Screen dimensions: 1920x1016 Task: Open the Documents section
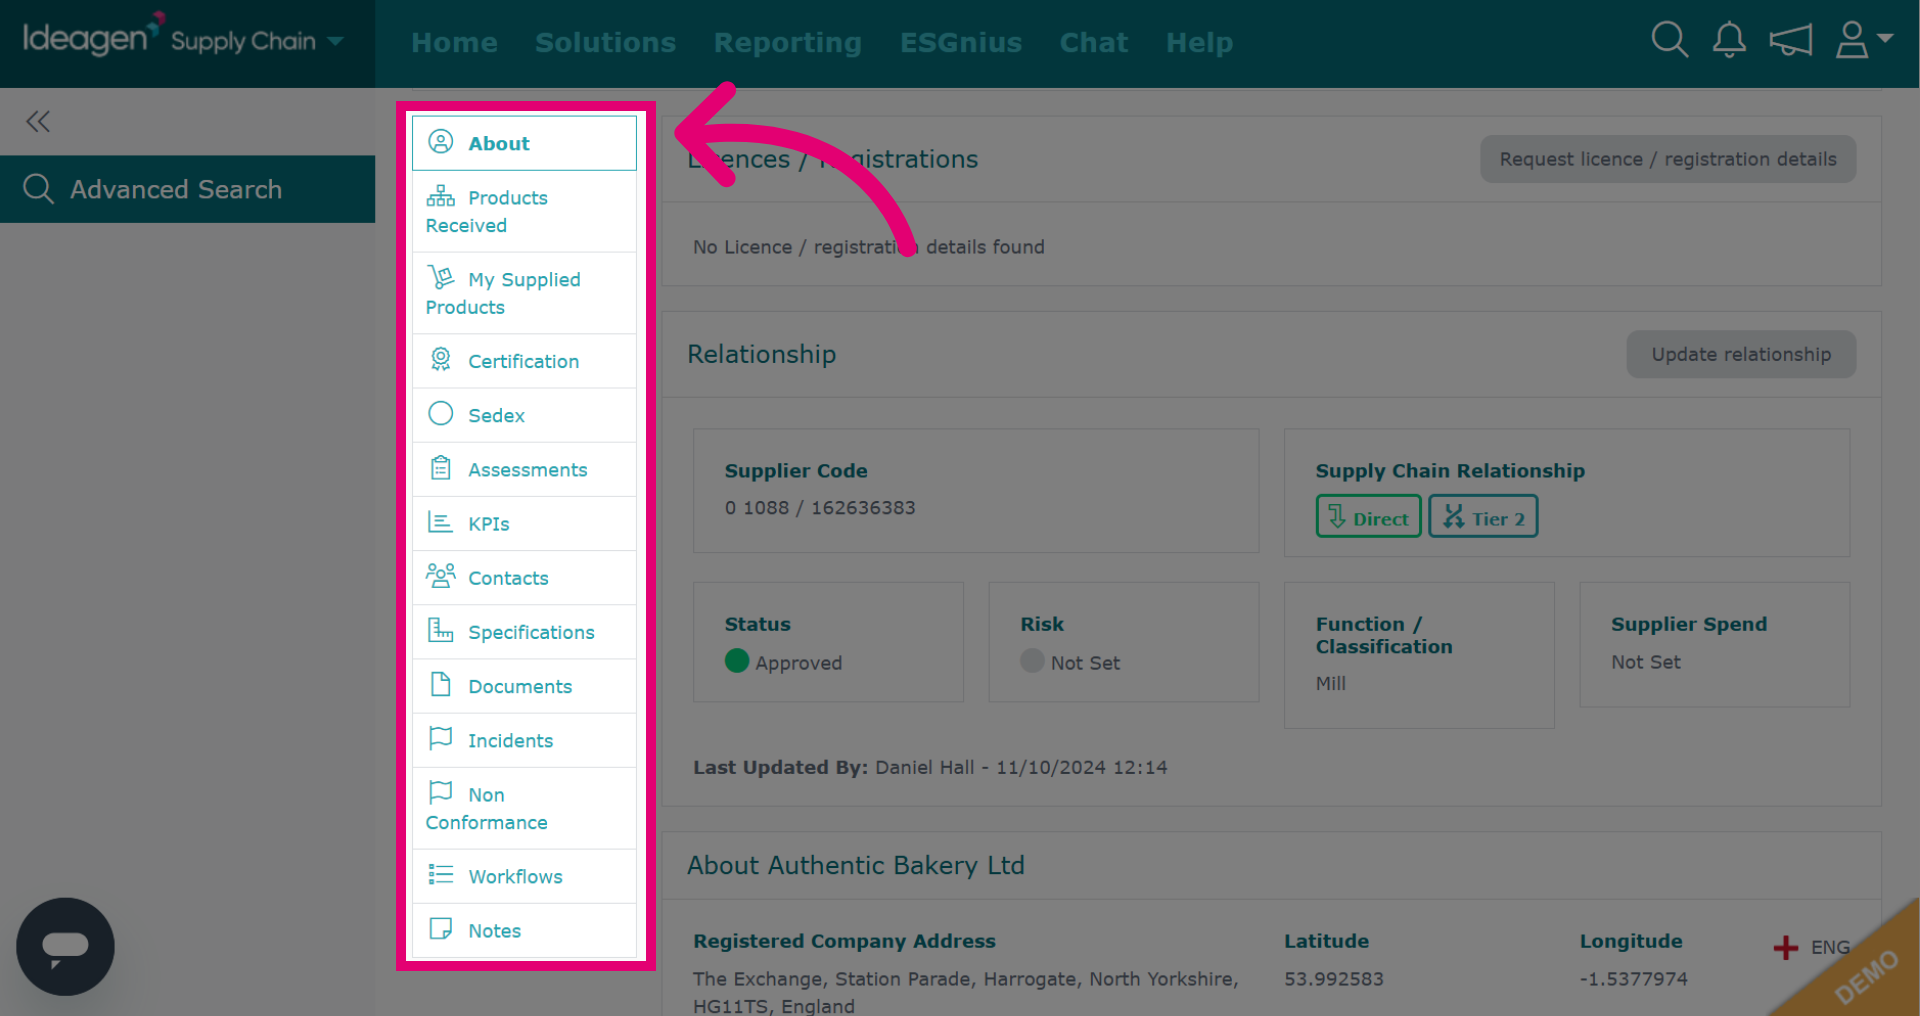(x=524, y=686)
